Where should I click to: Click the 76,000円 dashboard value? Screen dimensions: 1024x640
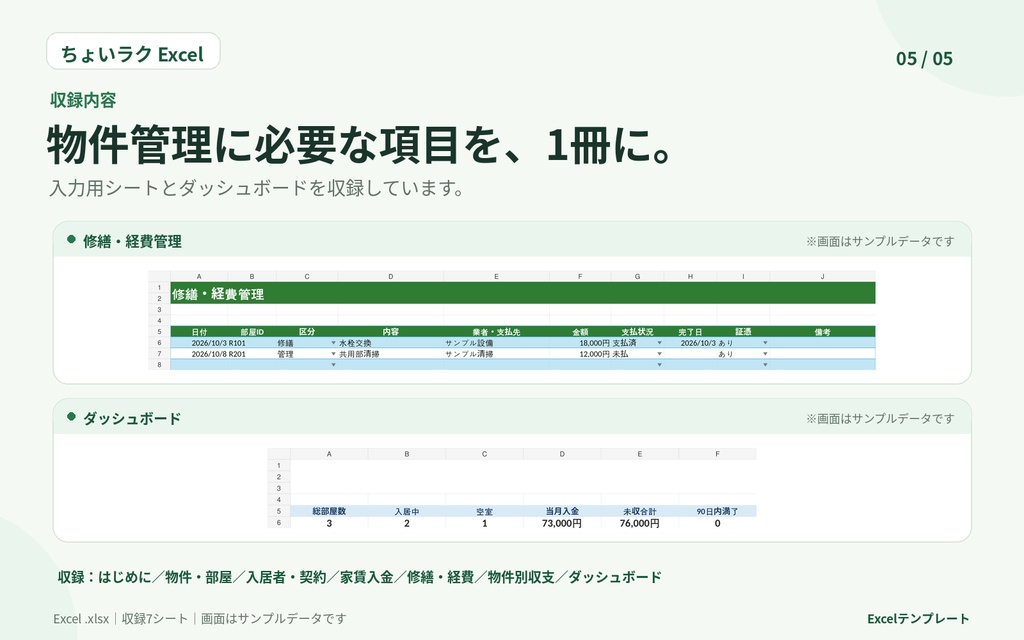639,523
